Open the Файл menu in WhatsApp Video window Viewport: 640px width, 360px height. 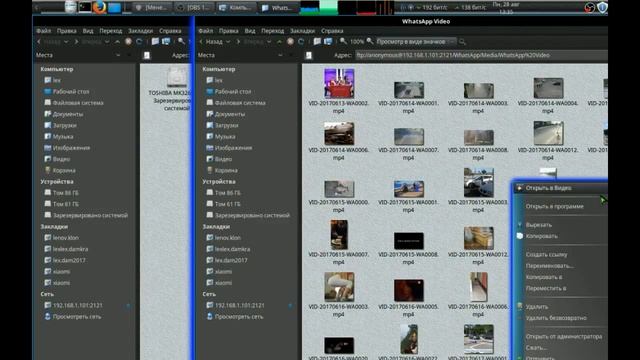(206, 31)
